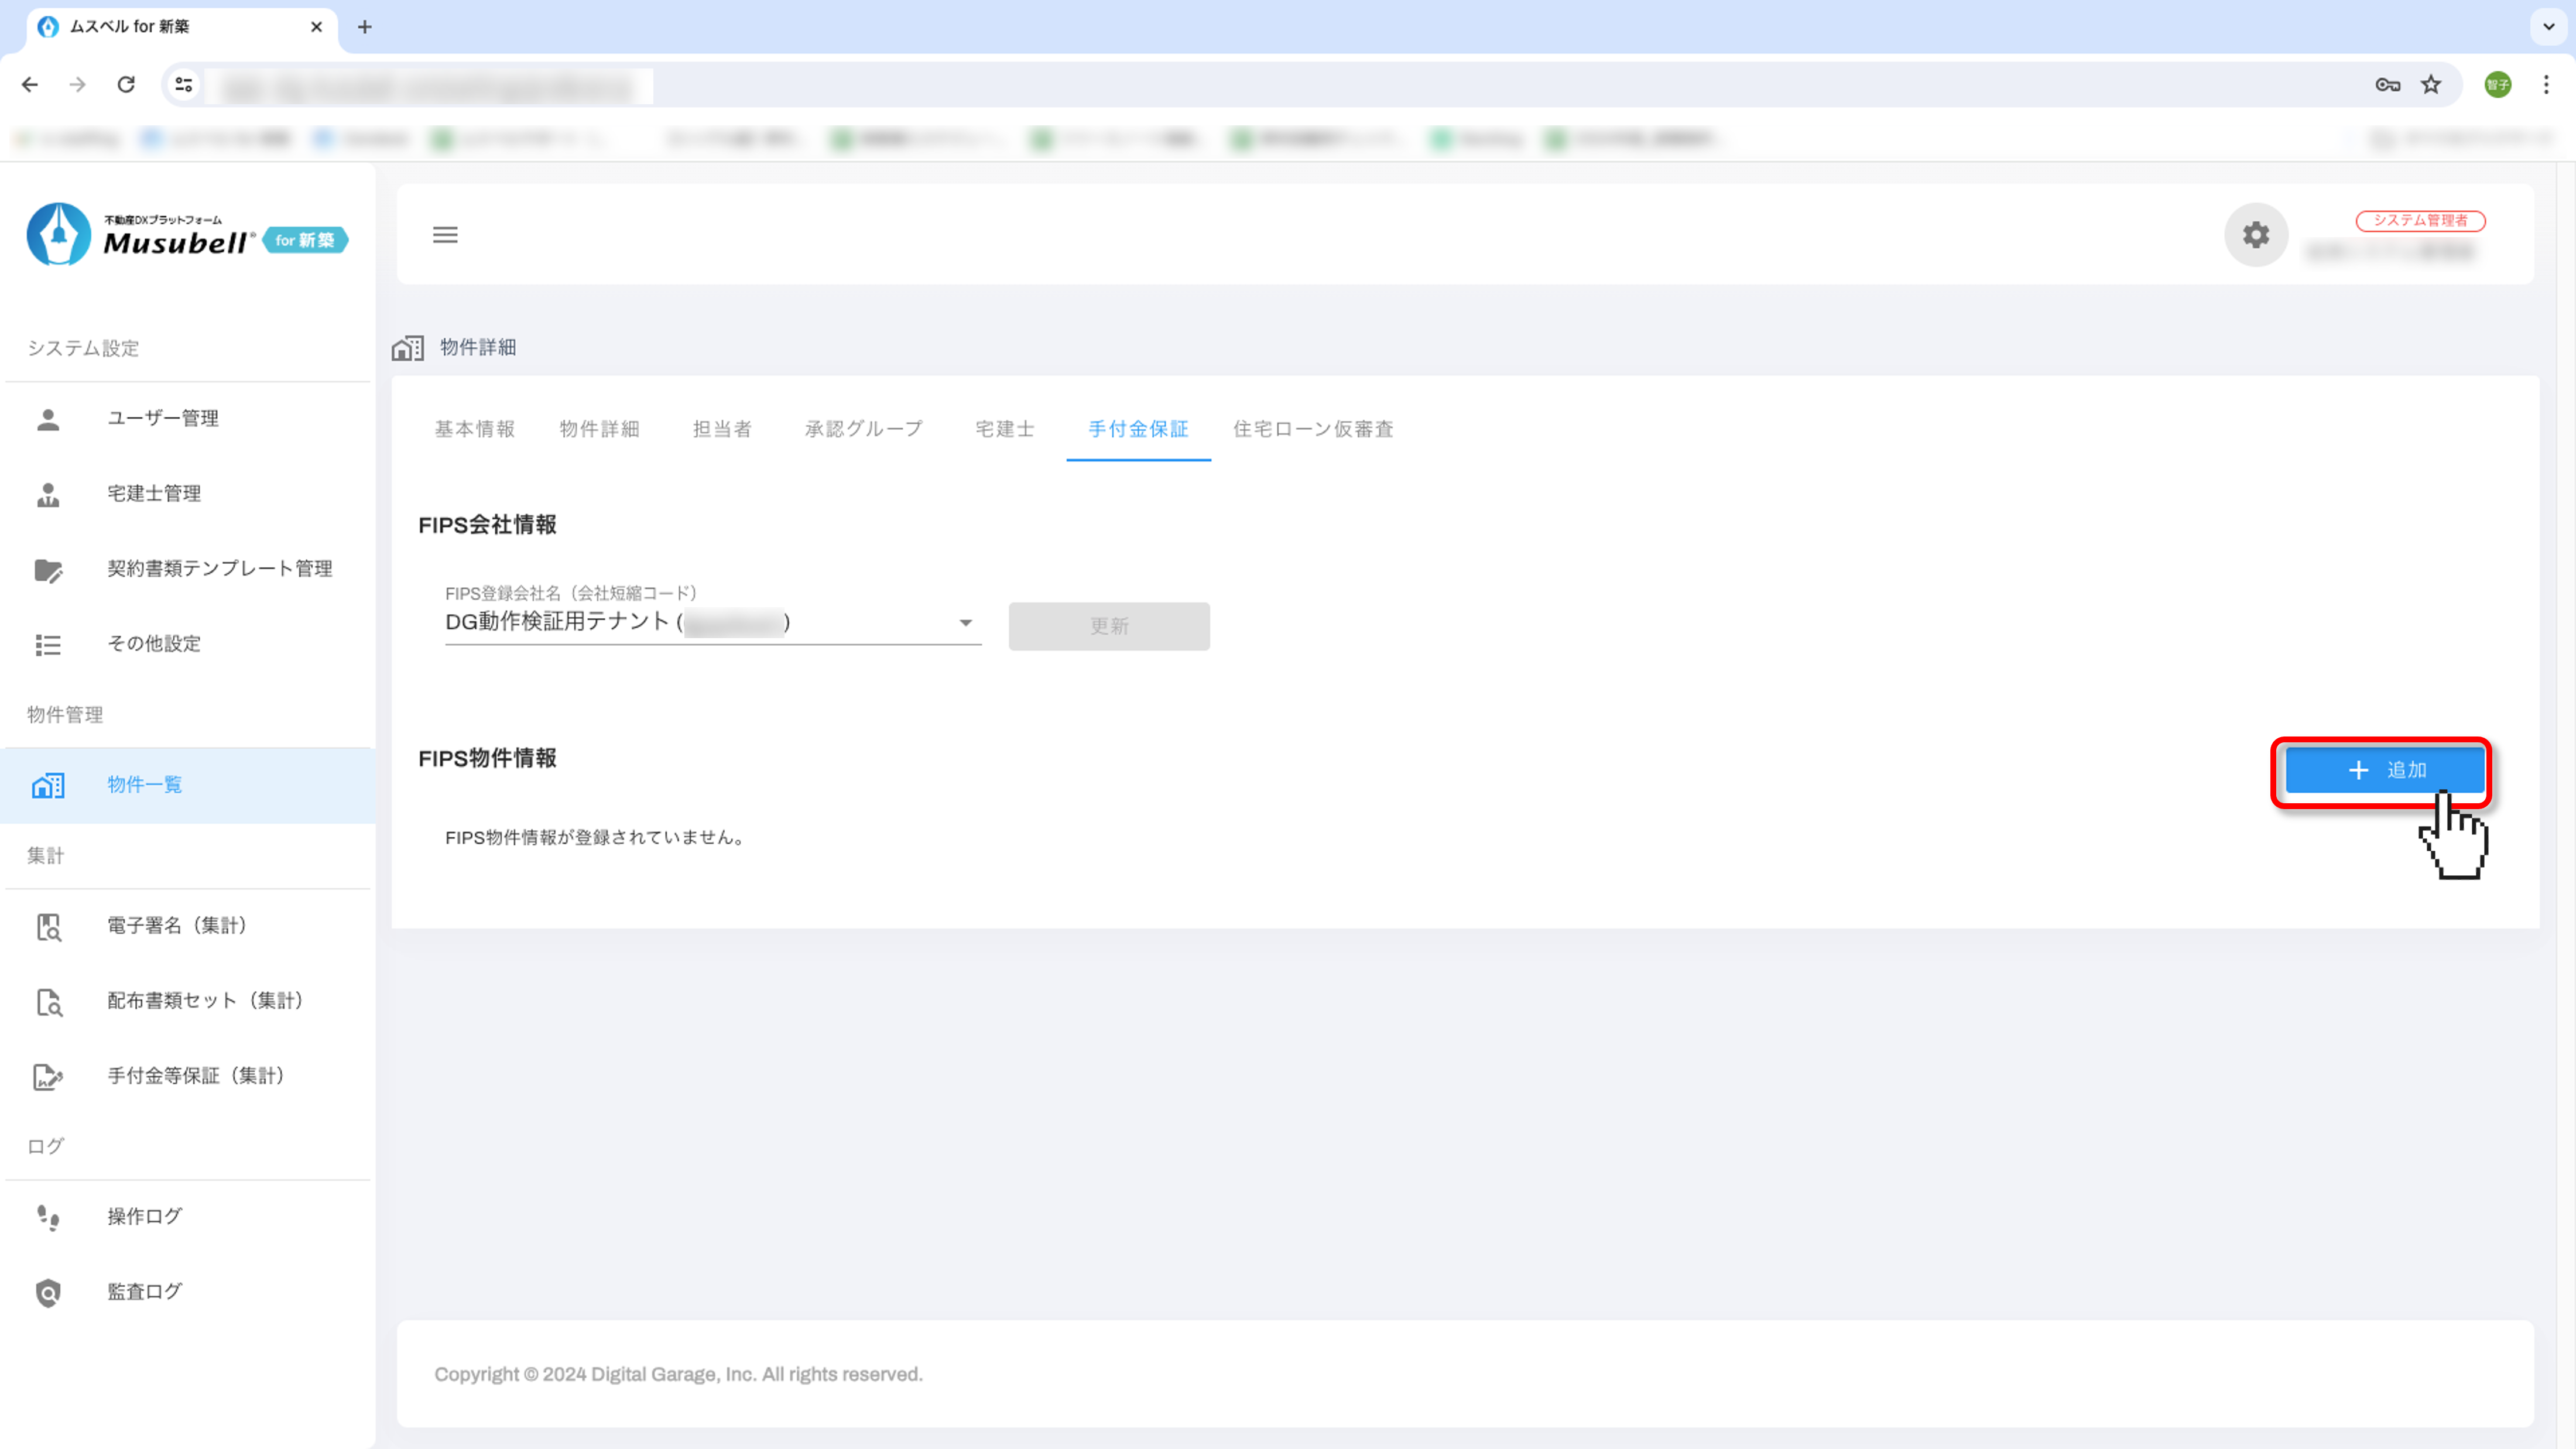Viewport: 2576px width, 1449px height.
Task: Expand the tab search chevron
Action: 2548,27
